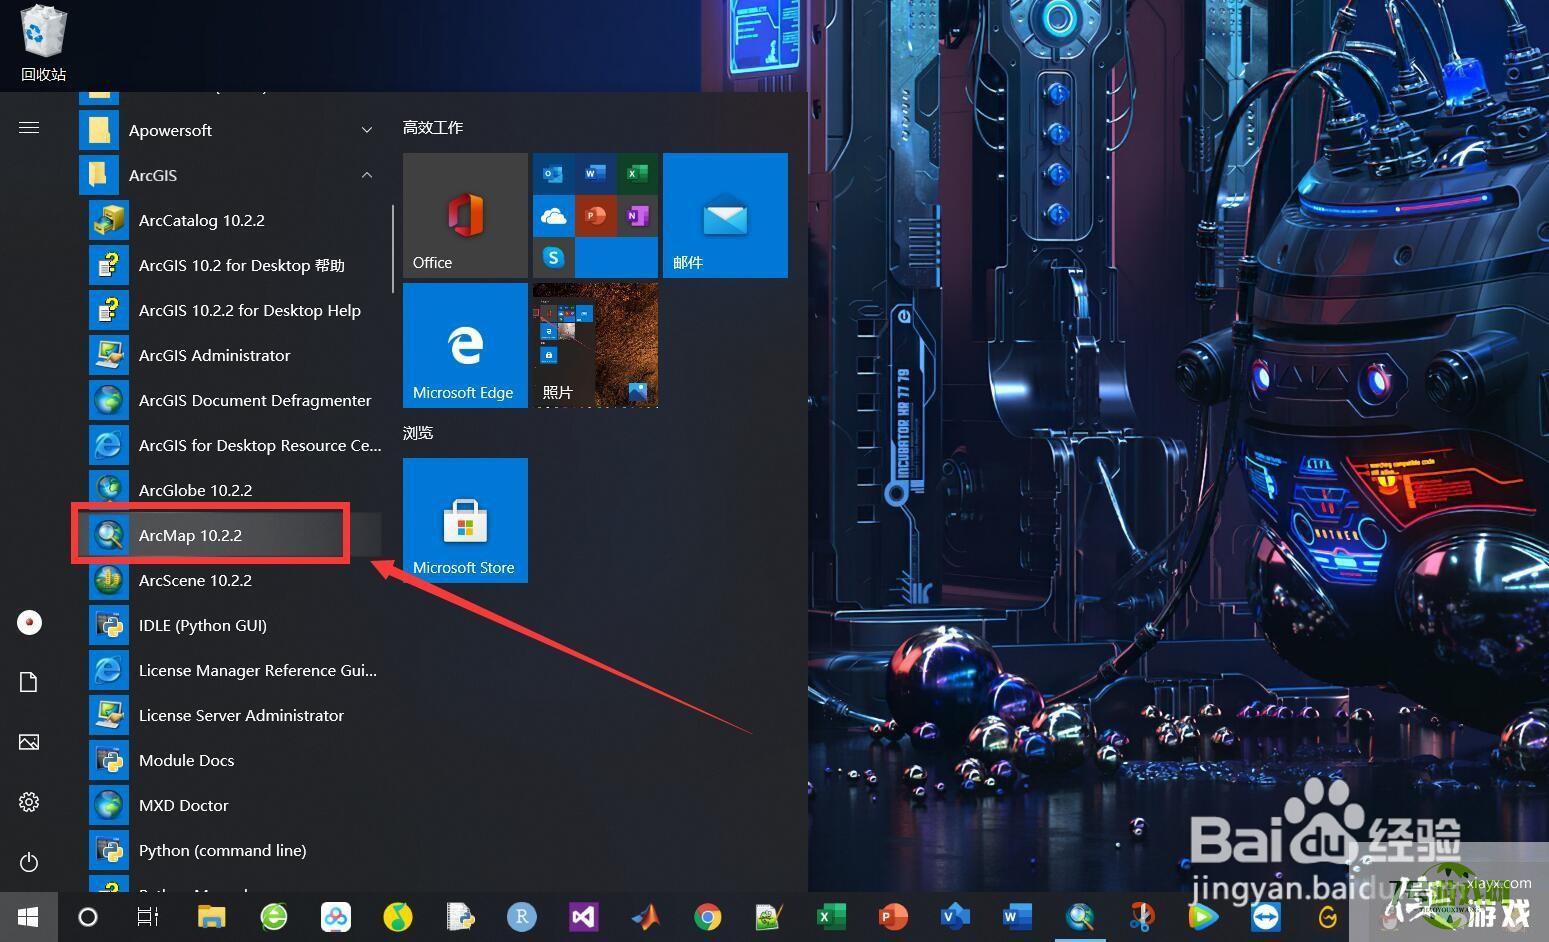This screenshot has height=942, width=1549.
Task: Expand the Apowersoft folder chevron
Action: click(367, 130)
